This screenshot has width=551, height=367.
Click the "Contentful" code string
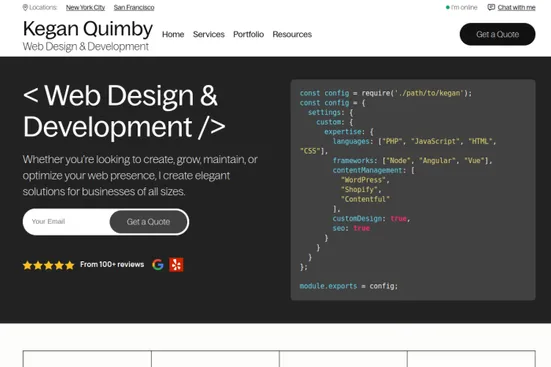[x=365, y=199]
